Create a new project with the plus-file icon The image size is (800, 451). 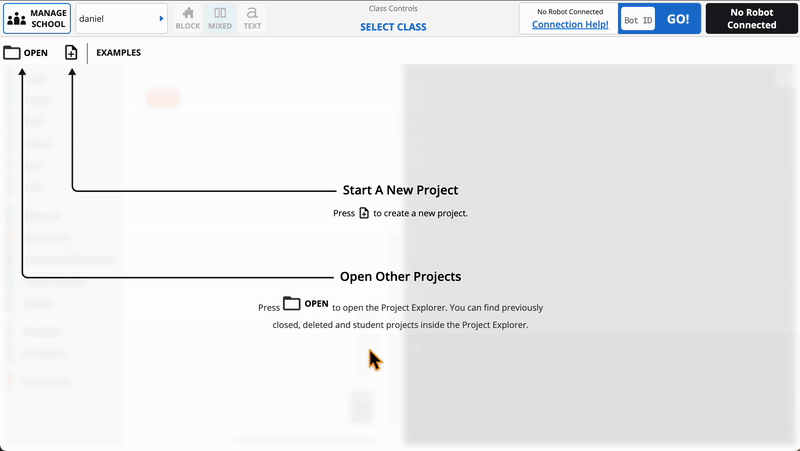[71, 53]
